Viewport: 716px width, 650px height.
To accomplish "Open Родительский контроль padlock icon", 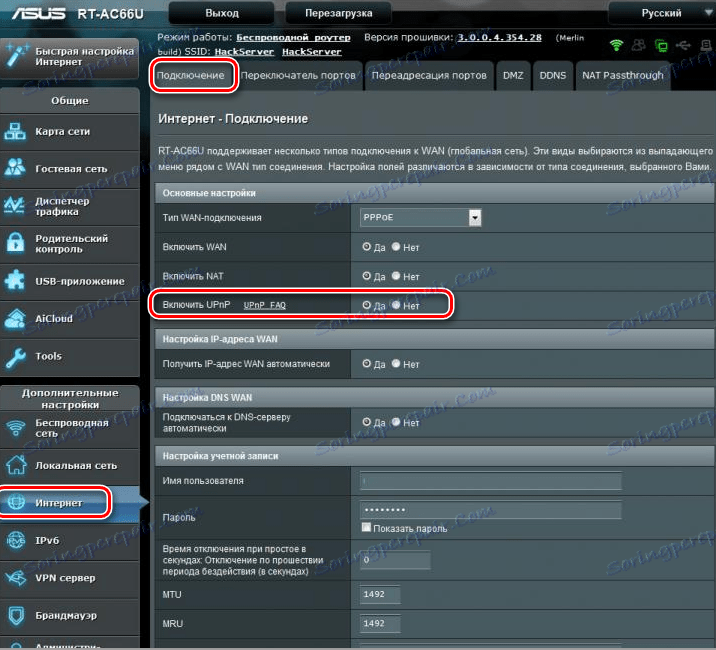I will [x=15, y=243].
